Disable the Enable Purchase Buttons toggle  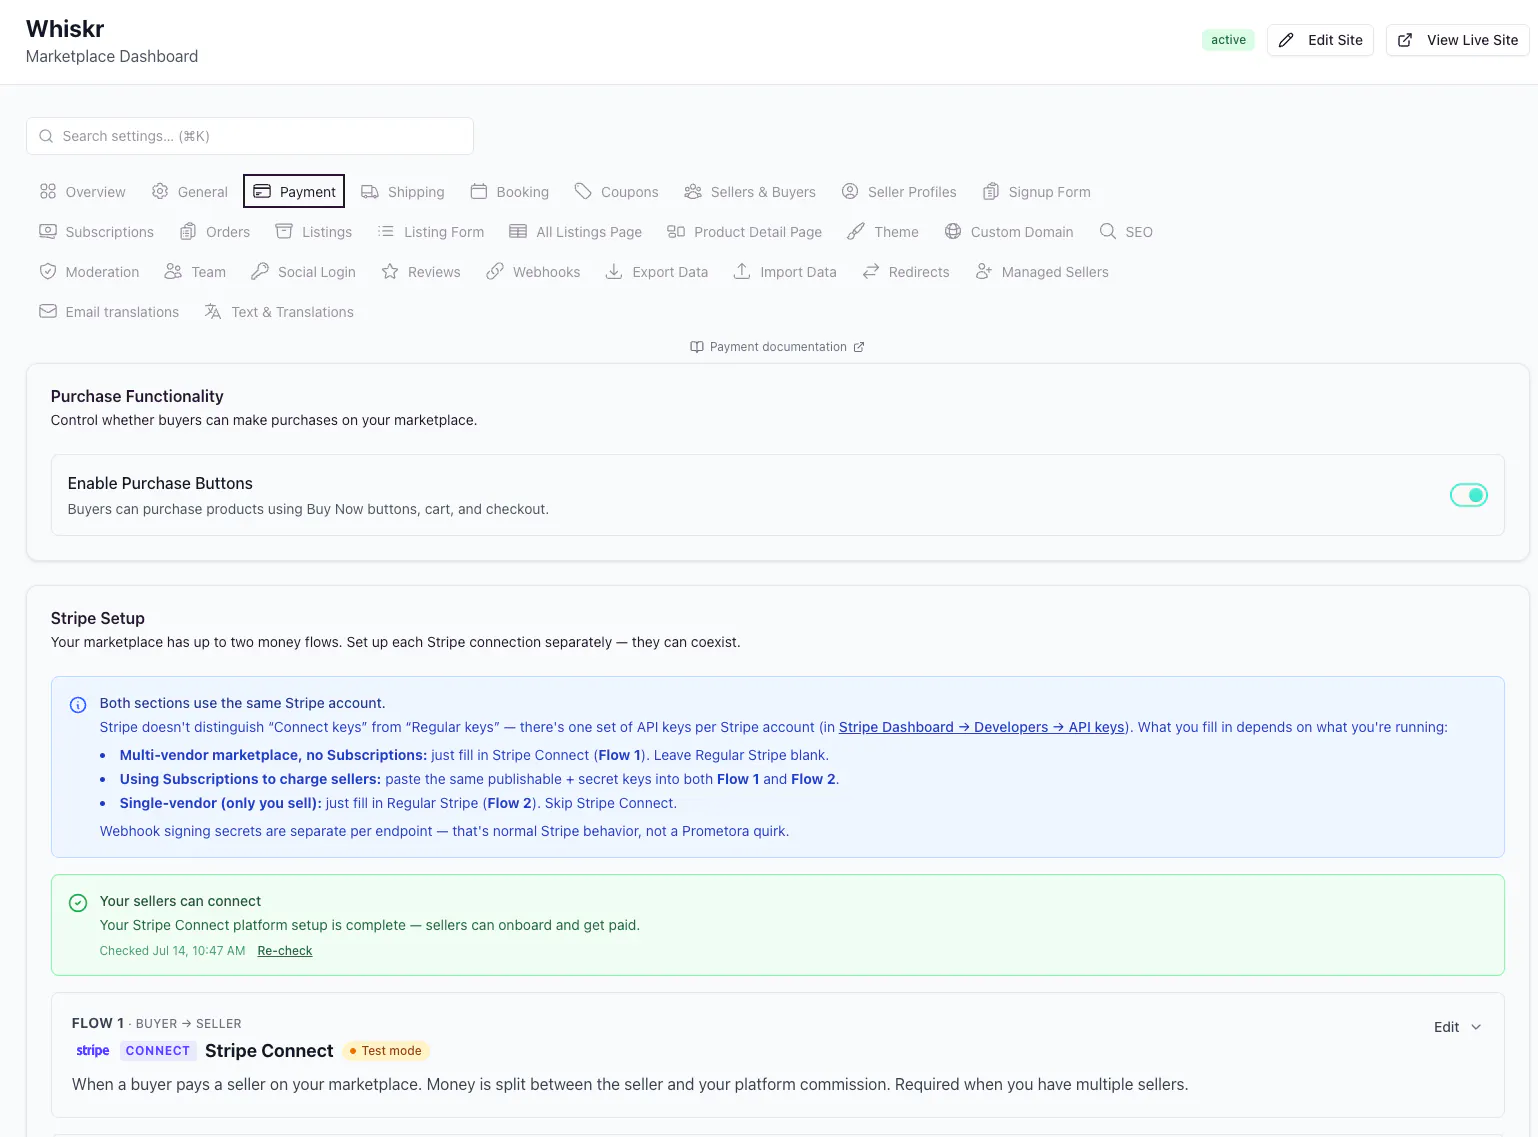[x=1468, y=495]
